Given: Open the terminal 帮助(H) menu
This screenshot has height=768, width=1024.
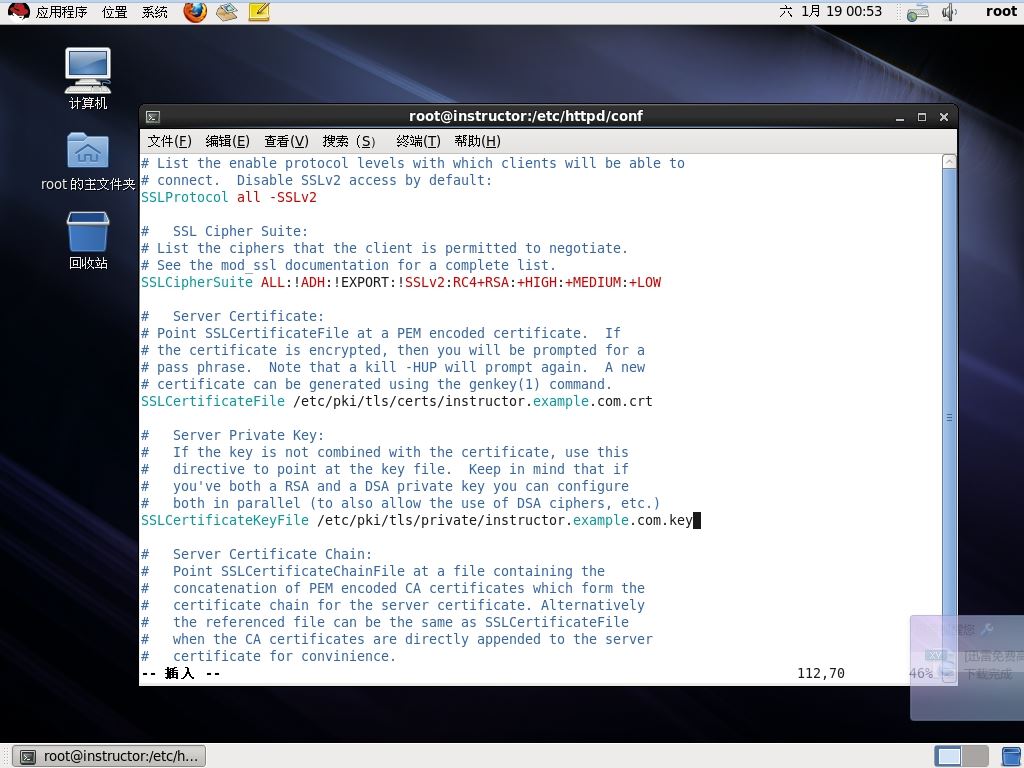Looking at the screenshot, I should pos(477,141).
